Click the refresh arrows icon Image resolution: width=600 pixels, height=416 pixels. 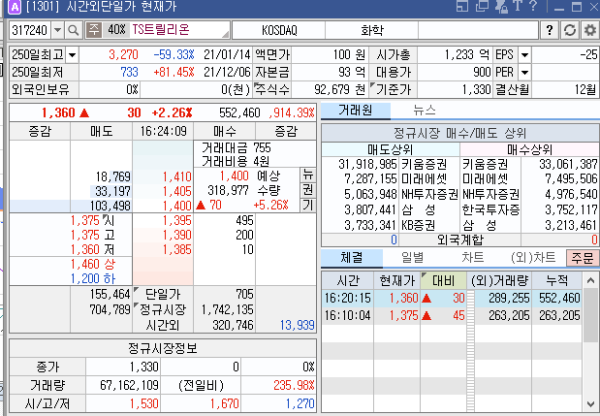570,30
